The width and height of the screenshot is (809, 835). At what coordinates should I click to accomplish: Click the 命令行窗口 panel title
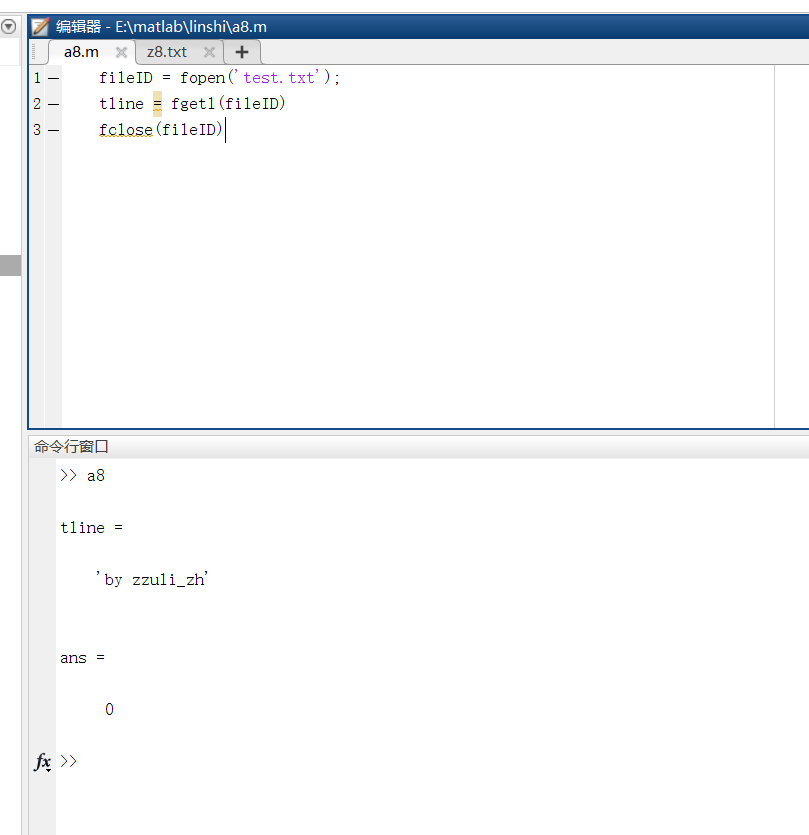71,447
